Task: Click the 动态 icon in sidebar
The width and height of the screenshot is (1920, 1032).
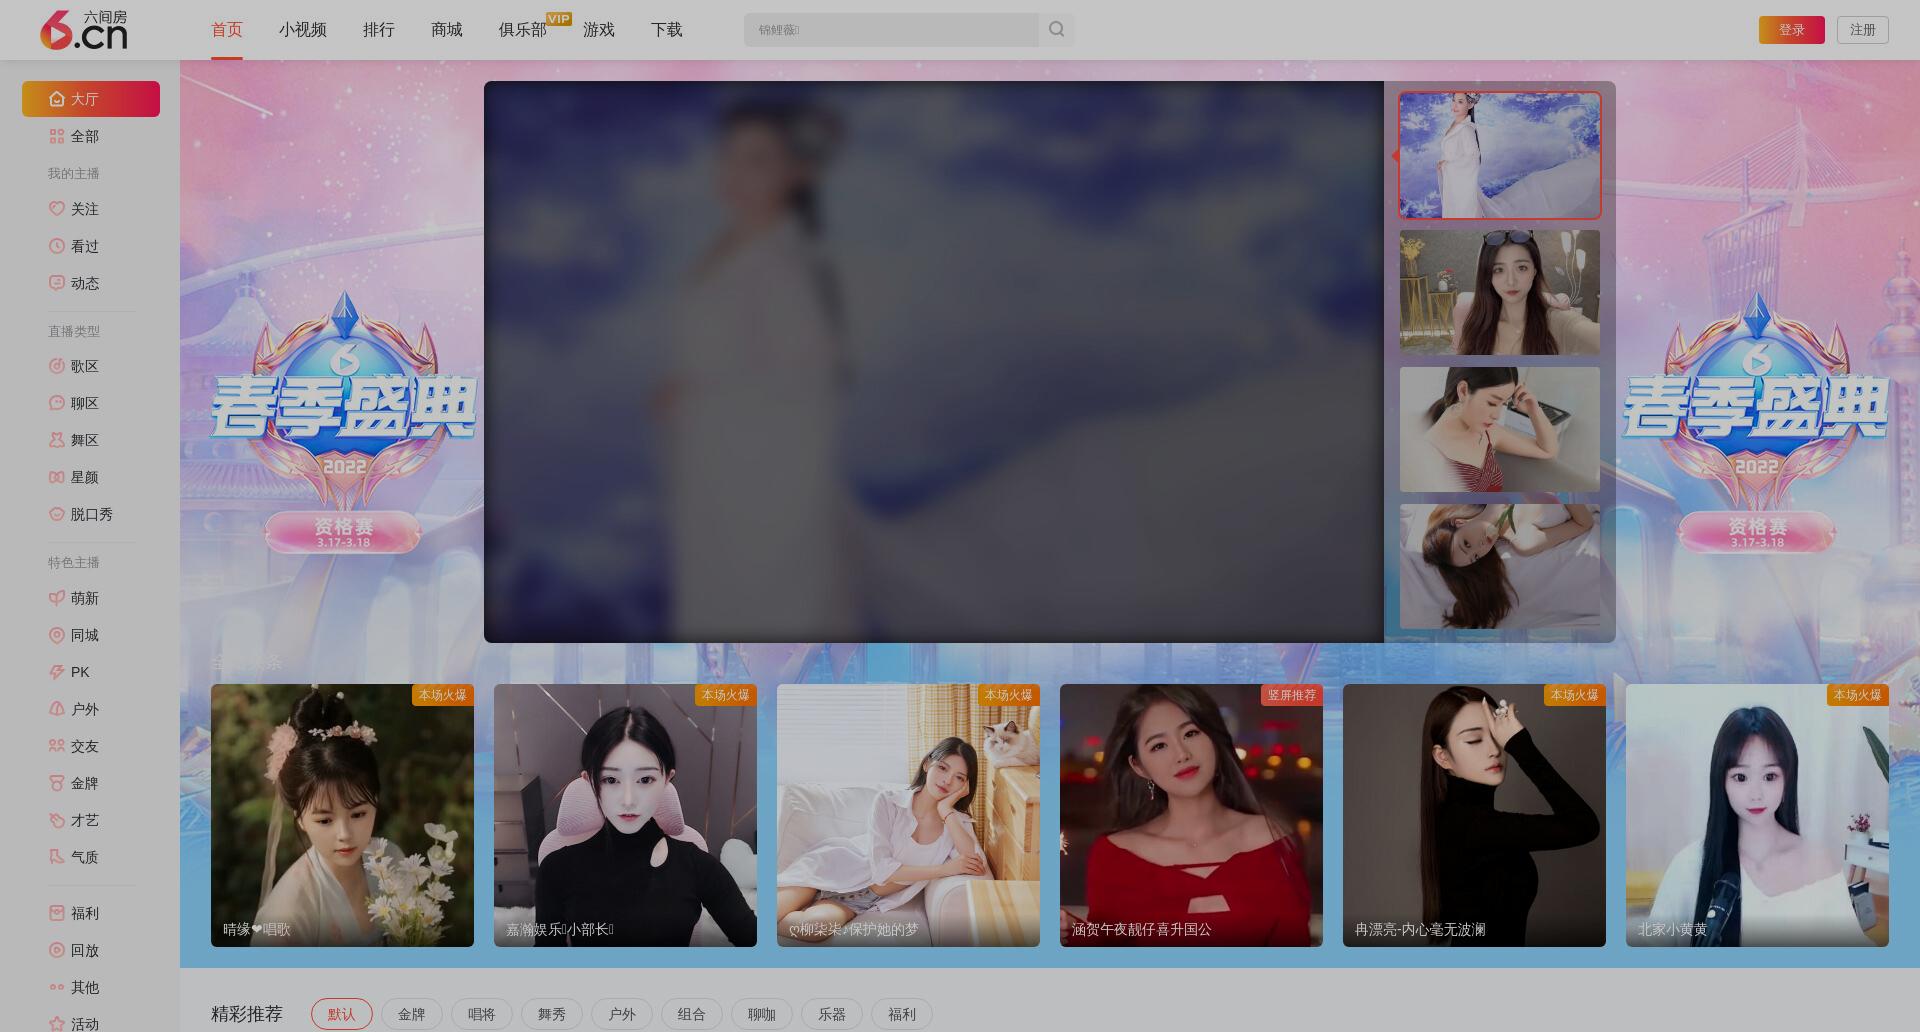Action: tap(57, 283)
